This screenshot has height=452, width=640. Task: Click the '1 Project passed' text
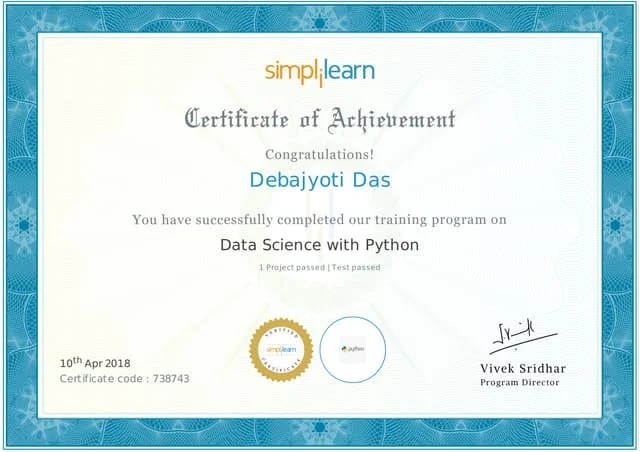(292, 267)
